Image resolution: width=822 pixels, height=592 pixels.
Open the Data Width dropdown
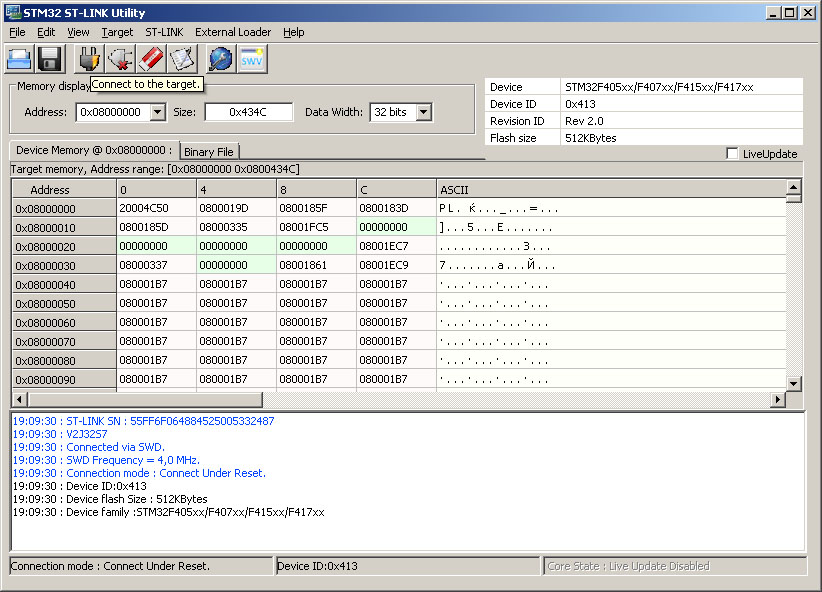coord(423,112)
